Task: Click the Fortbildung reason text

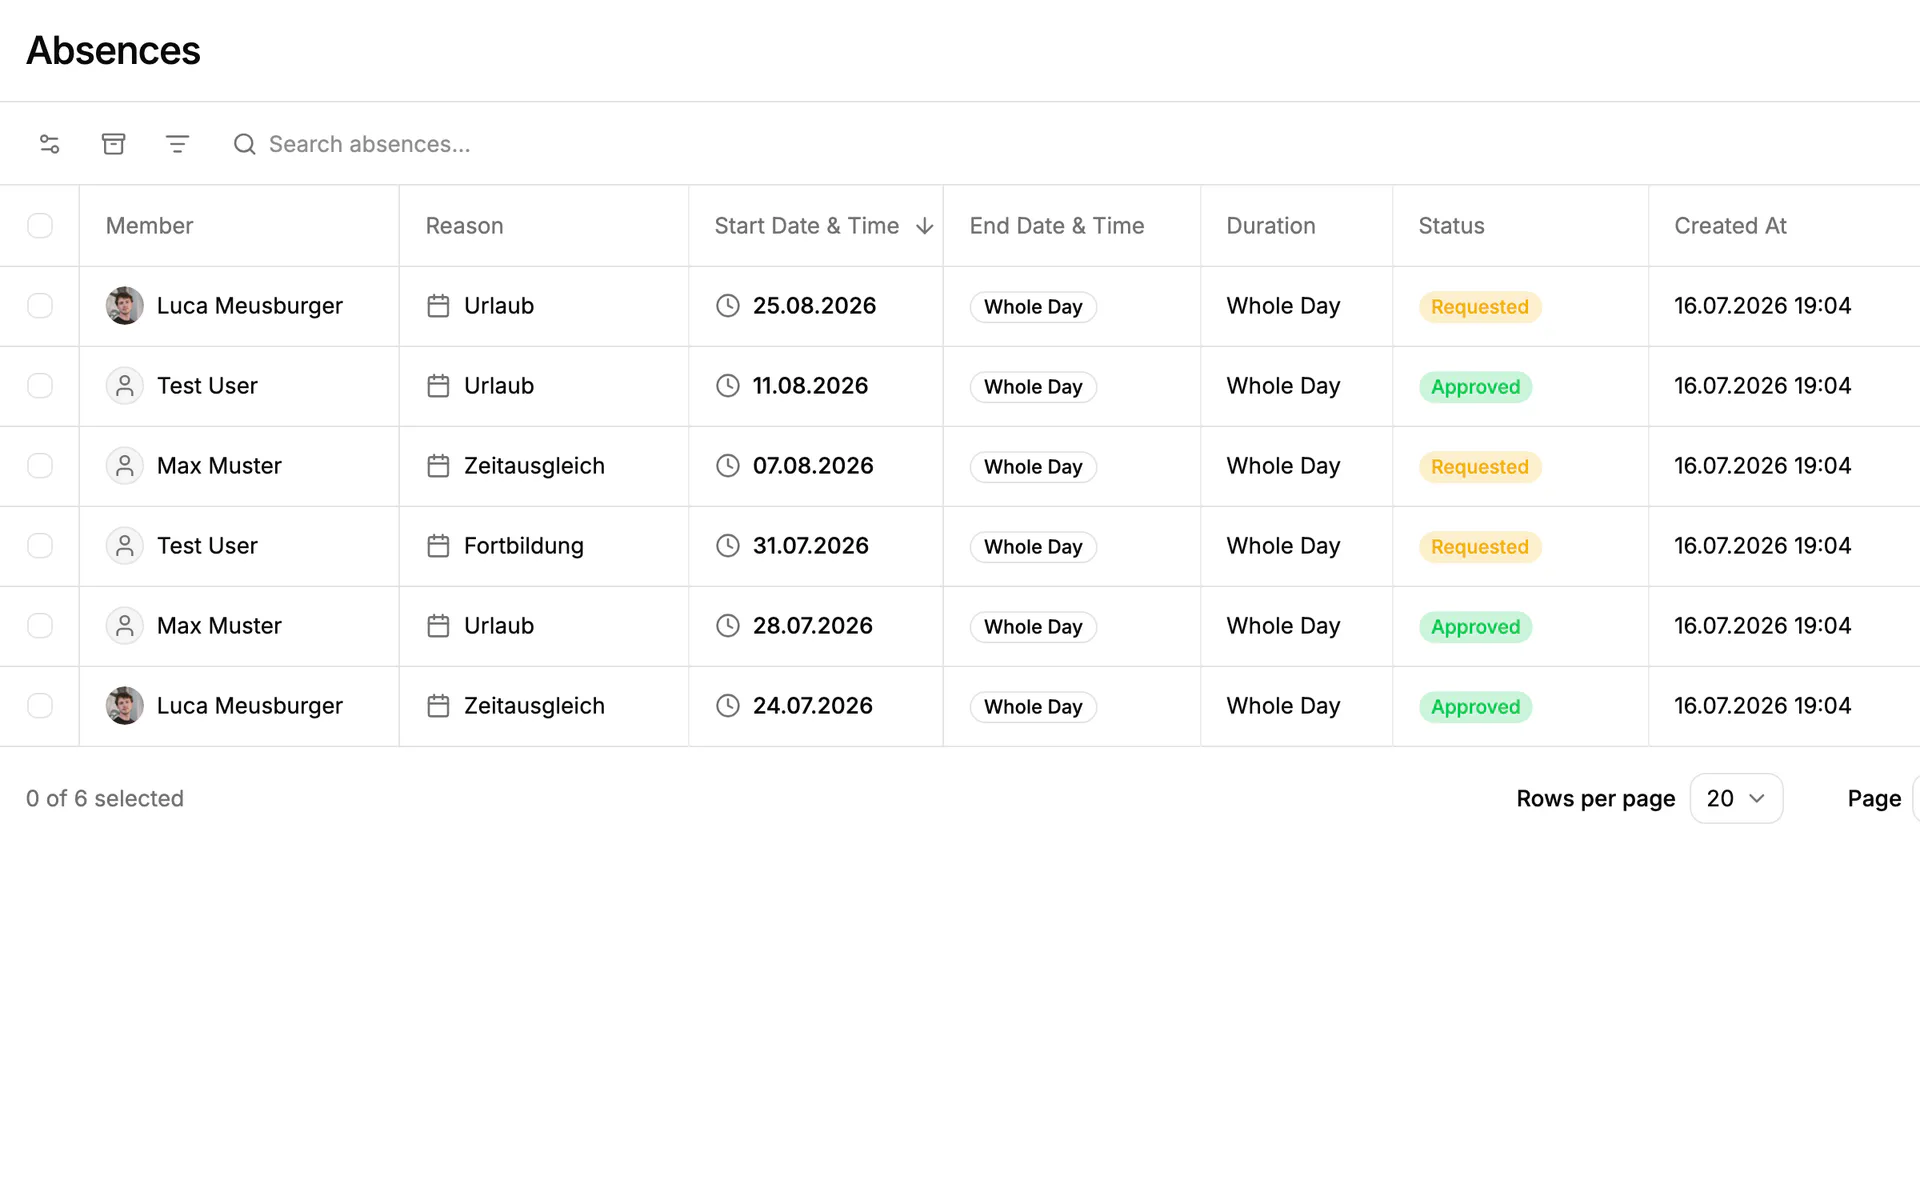Action: click(524, 546)
